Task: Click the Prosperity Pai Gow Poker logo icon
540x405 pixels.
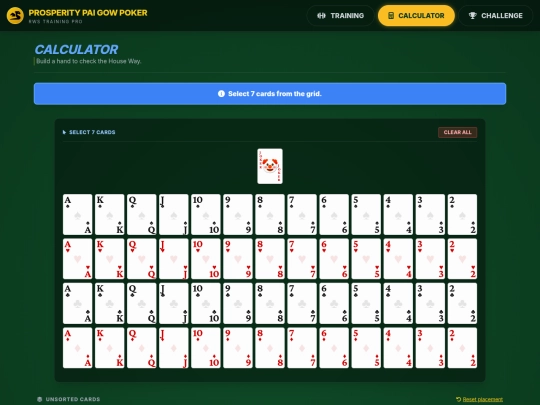Action: (15, 15)
